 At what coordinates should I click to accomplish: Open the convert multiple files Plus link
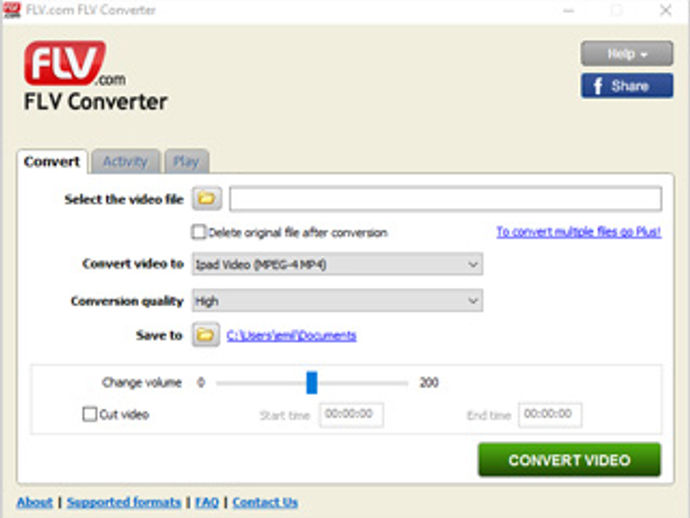pos(579,231)
